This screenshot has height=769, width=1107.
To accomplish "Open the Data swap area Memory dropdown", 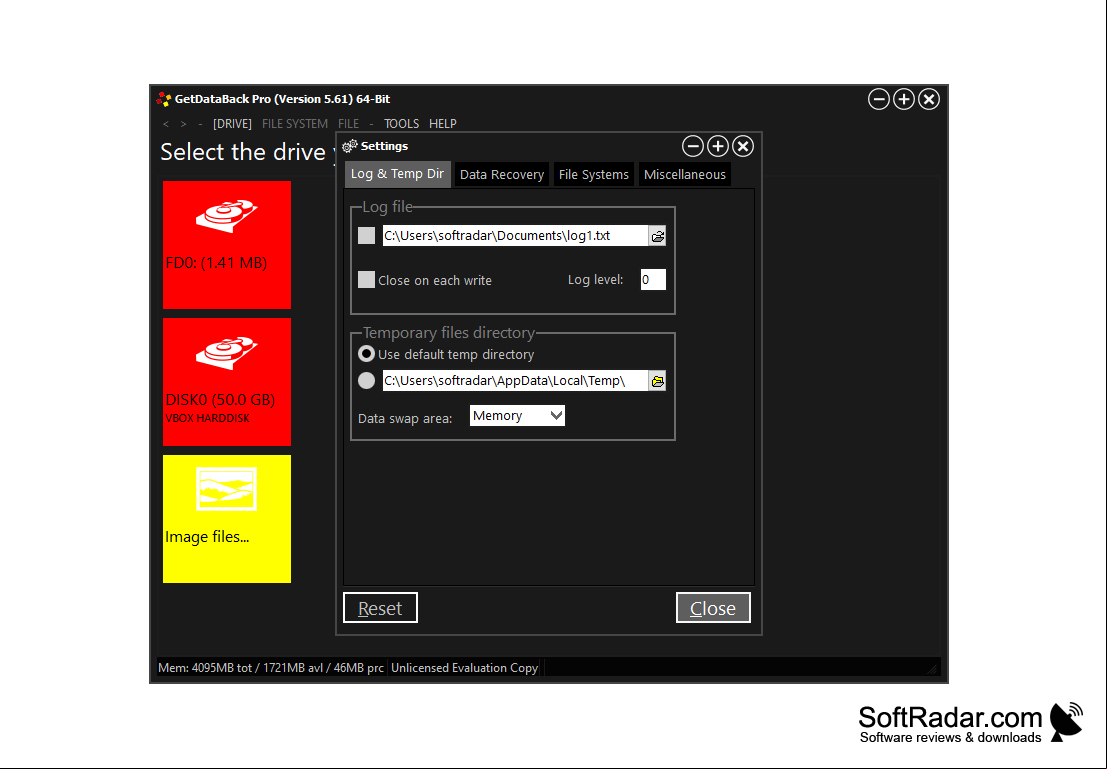I will [x=517, y=416].
